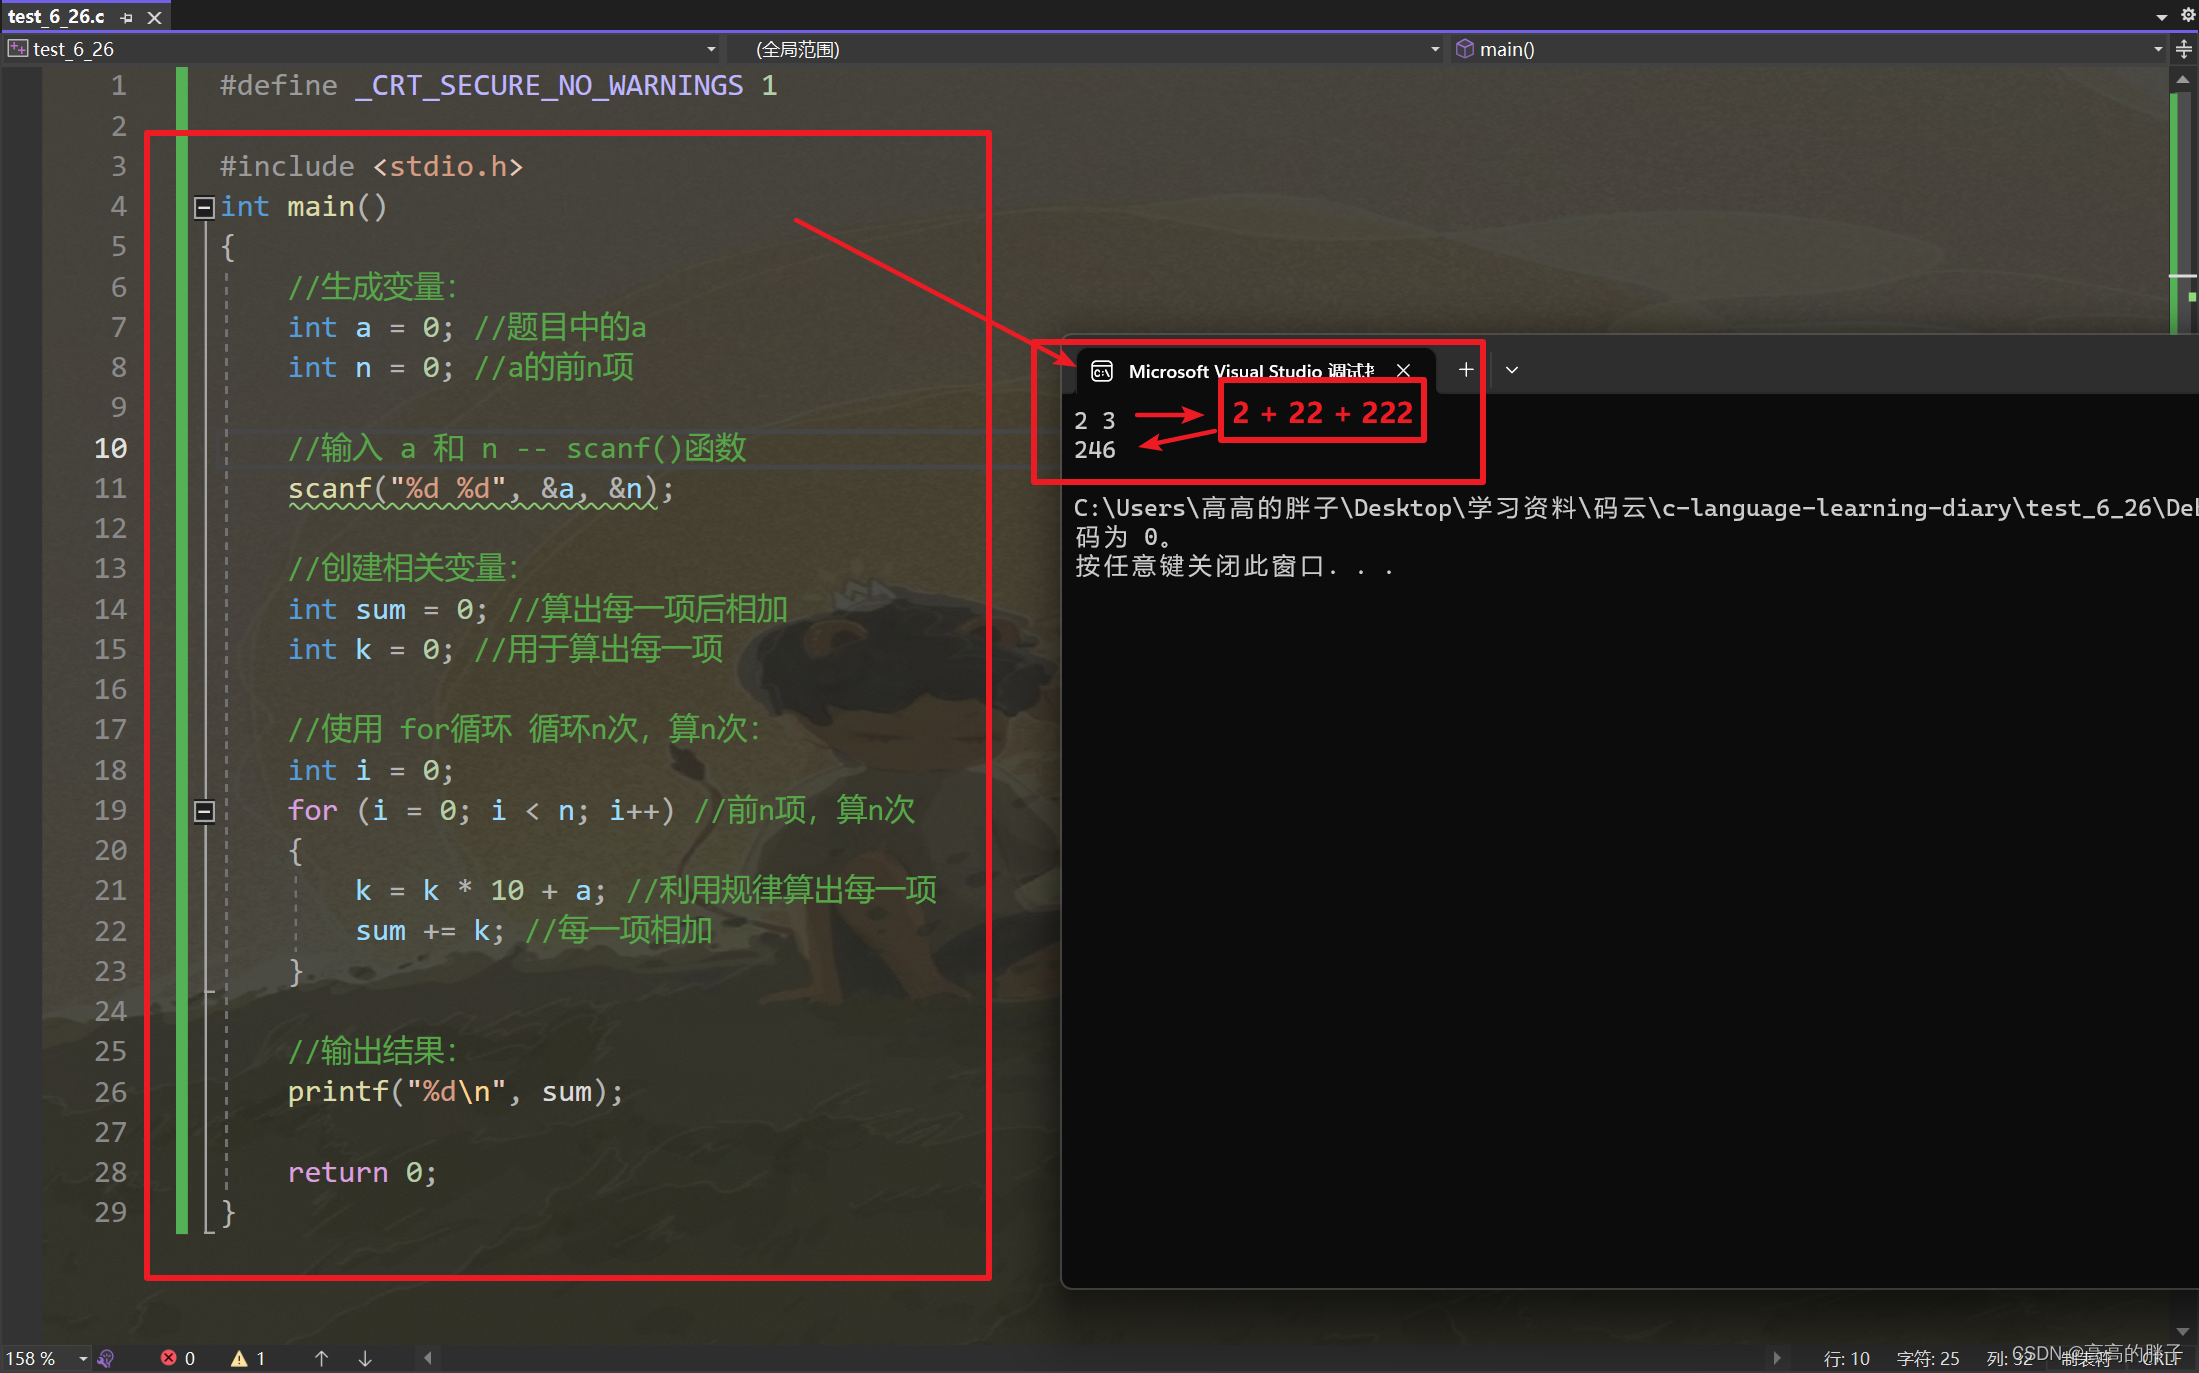Image resolution: width=2199 pixels, height=1373 pixels.
Task: Click the next-issue down arrow in status bar
Action: (x=365, y=1358)
